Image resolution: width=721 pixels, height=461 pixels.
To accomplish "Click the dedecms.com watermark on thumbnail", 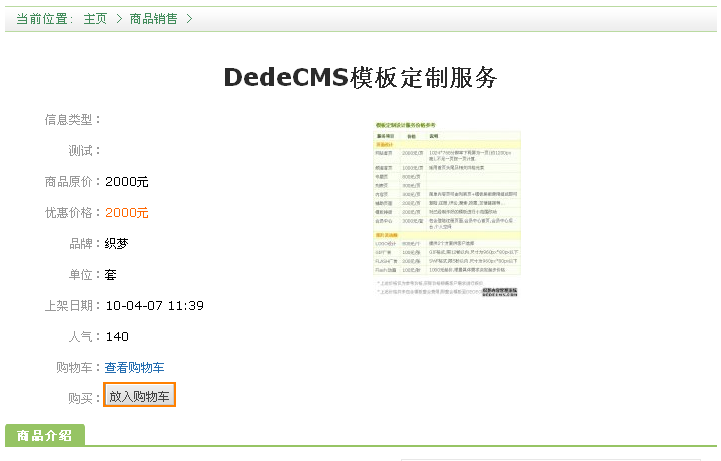I will click(x=499, y=292).
